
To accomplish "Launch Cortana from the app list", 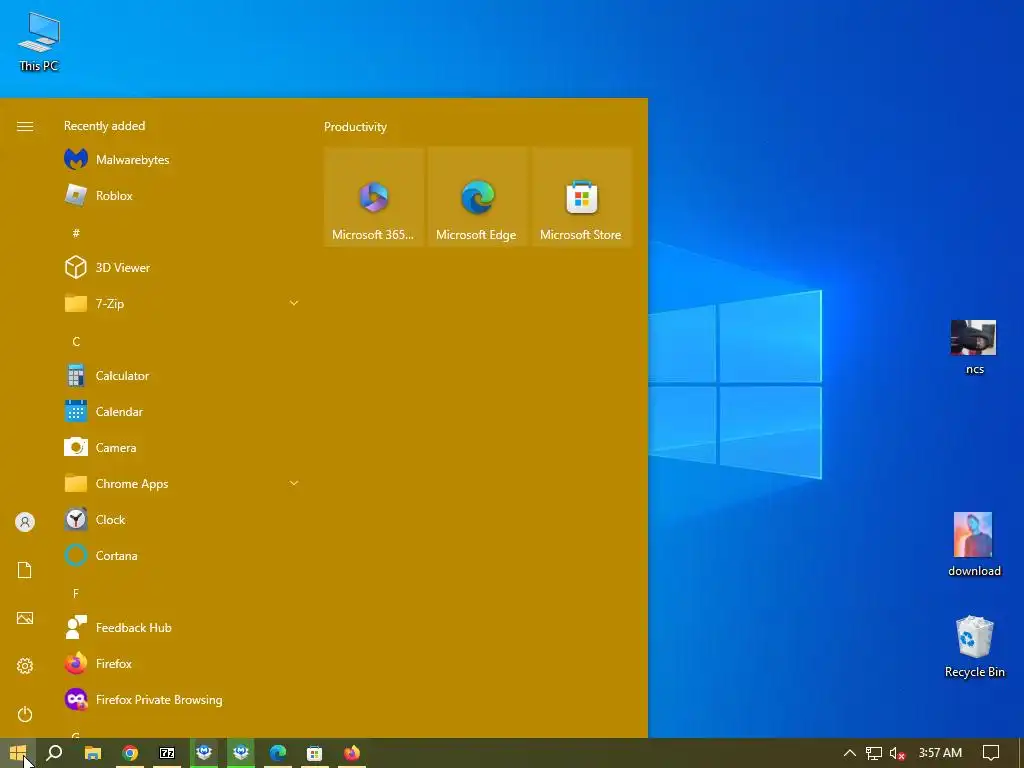I will click(182, 555).
